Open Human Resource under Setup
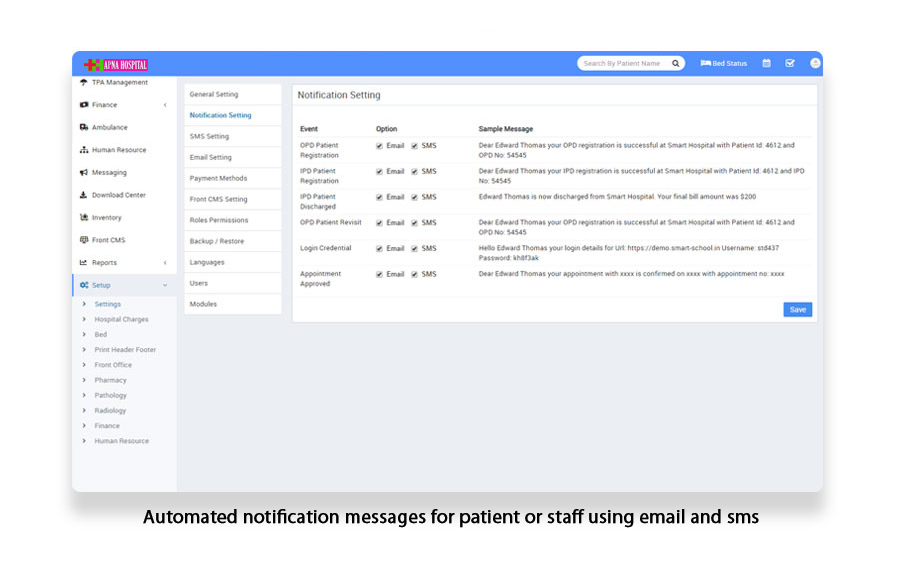Screen dimensions: 900x572 coord(122,441)
